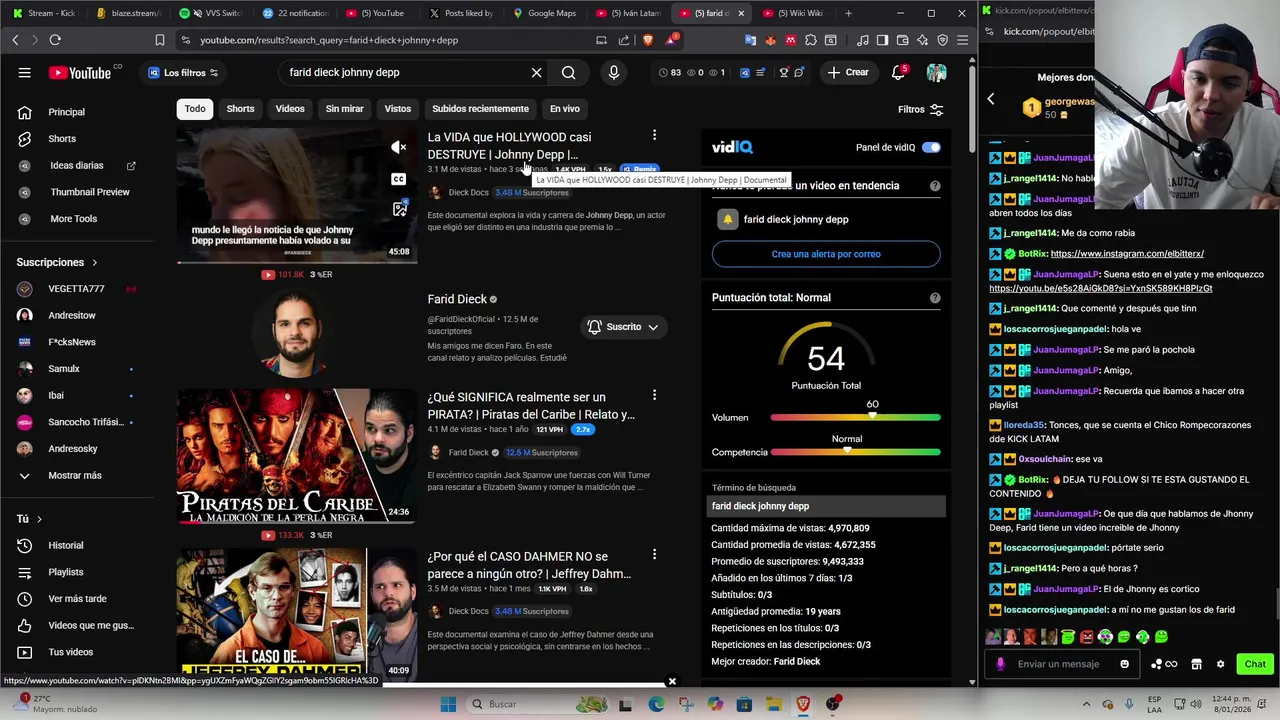Open options menu for Piratas del Caribe video

pyautogui.click(x=654, y=395)
